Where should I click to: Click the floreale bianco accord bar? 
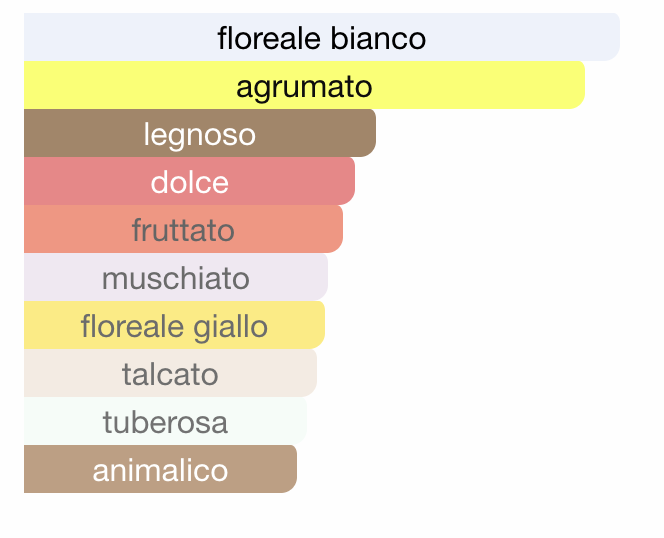(x=322, y=37)
